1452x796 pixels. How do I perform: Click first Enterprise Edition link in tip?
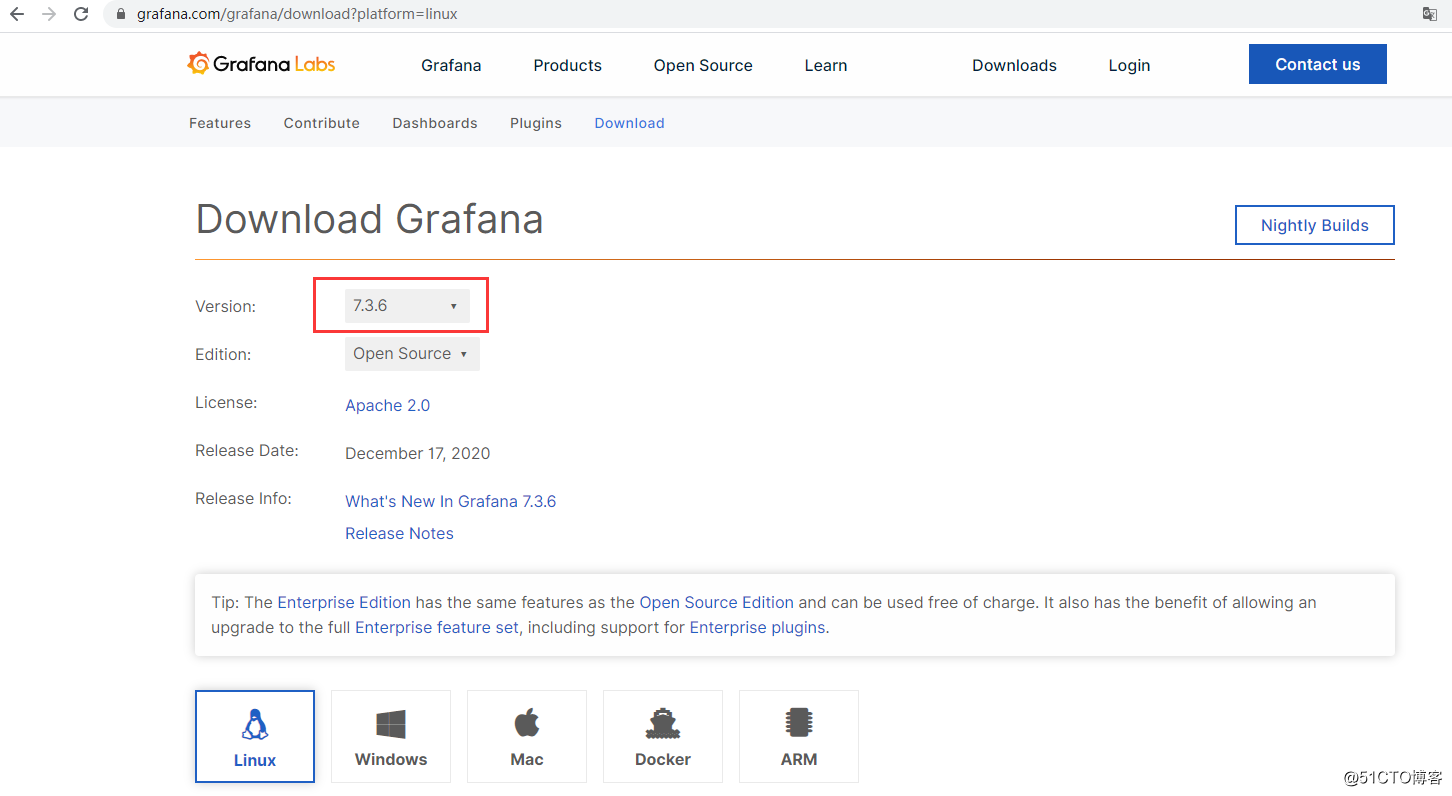pos(344,602)
